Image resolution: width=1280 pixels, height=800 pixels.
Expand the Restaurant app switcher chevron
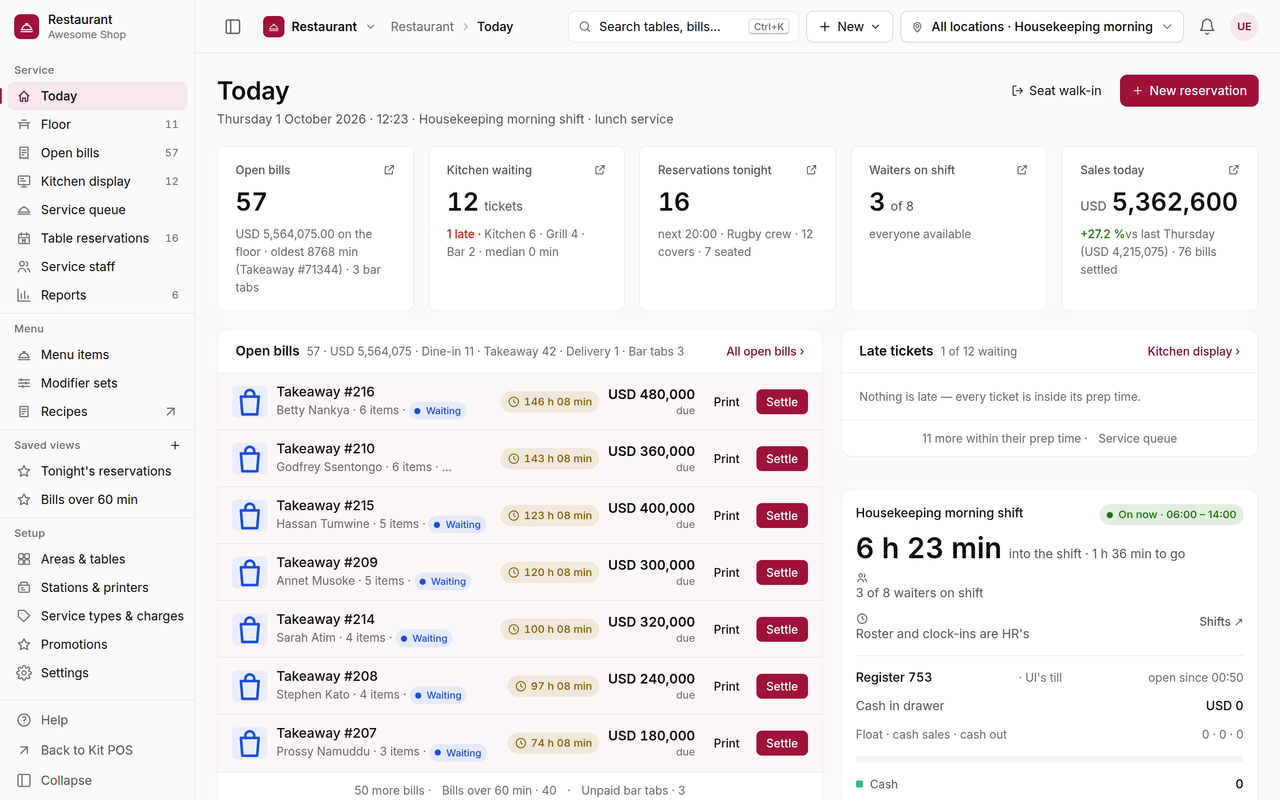coord(371,27)
